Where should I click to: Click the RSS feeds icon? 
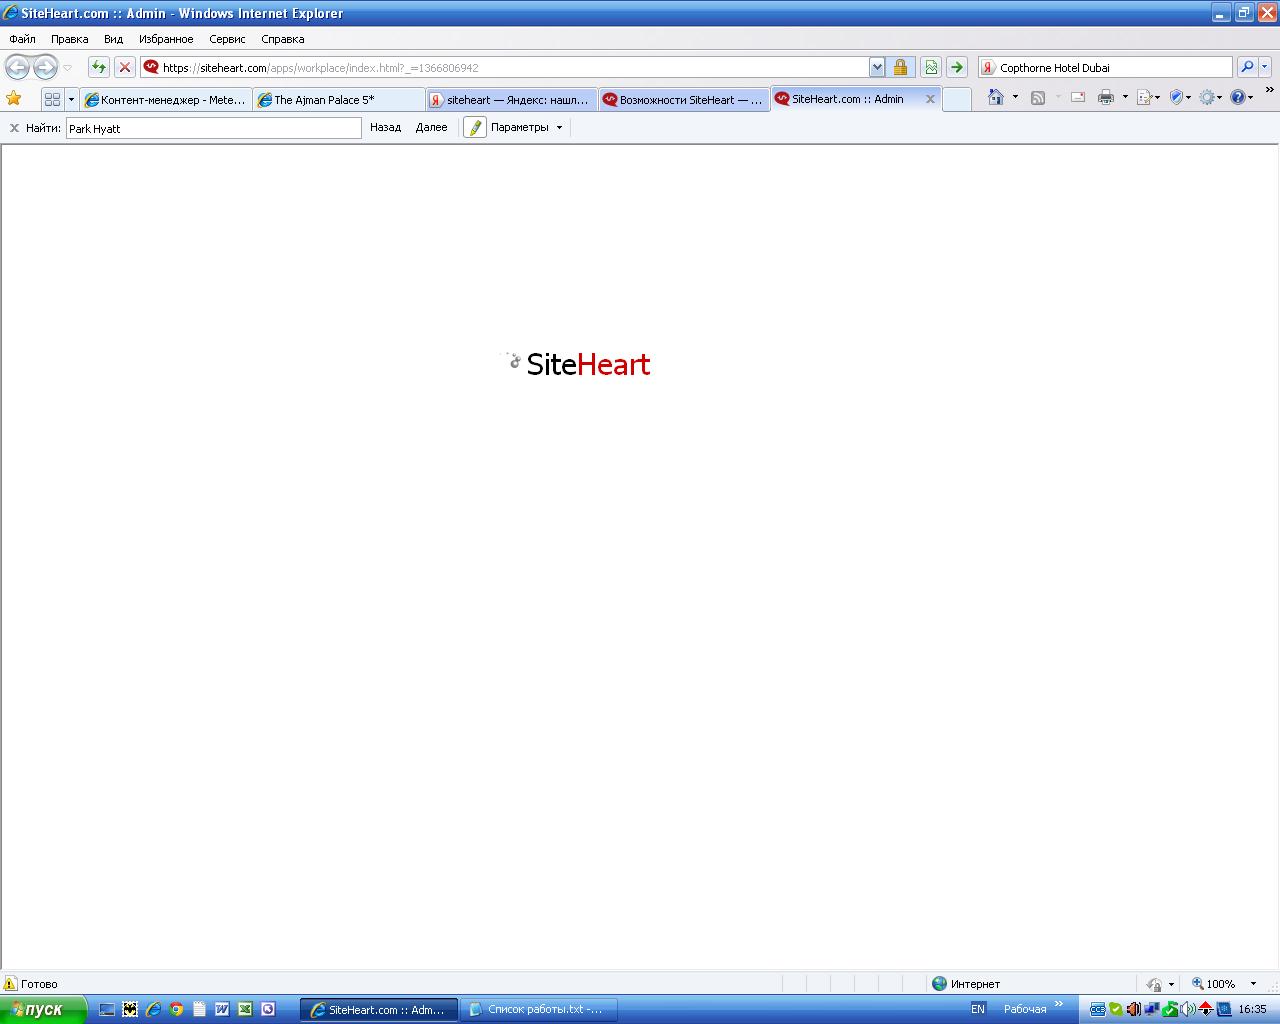1038,97
